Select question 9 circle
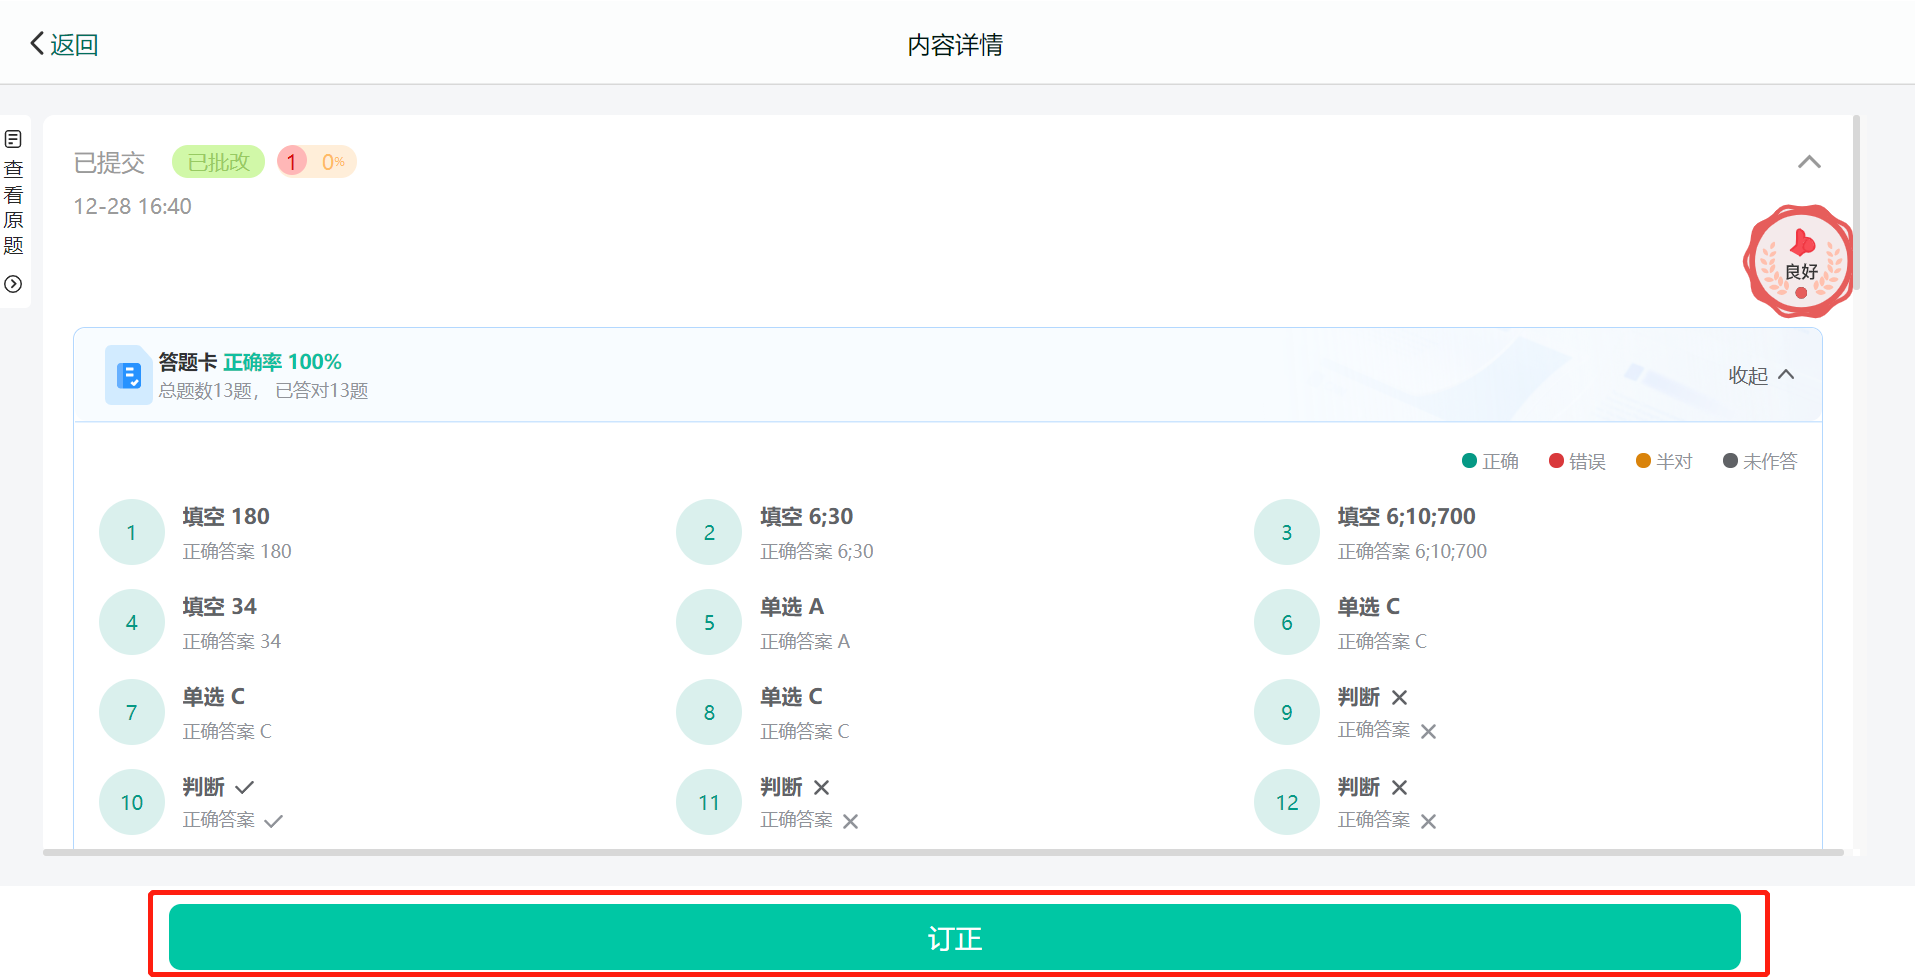This screenshot has height=978, width=1915. click(x=1286, y=712)
